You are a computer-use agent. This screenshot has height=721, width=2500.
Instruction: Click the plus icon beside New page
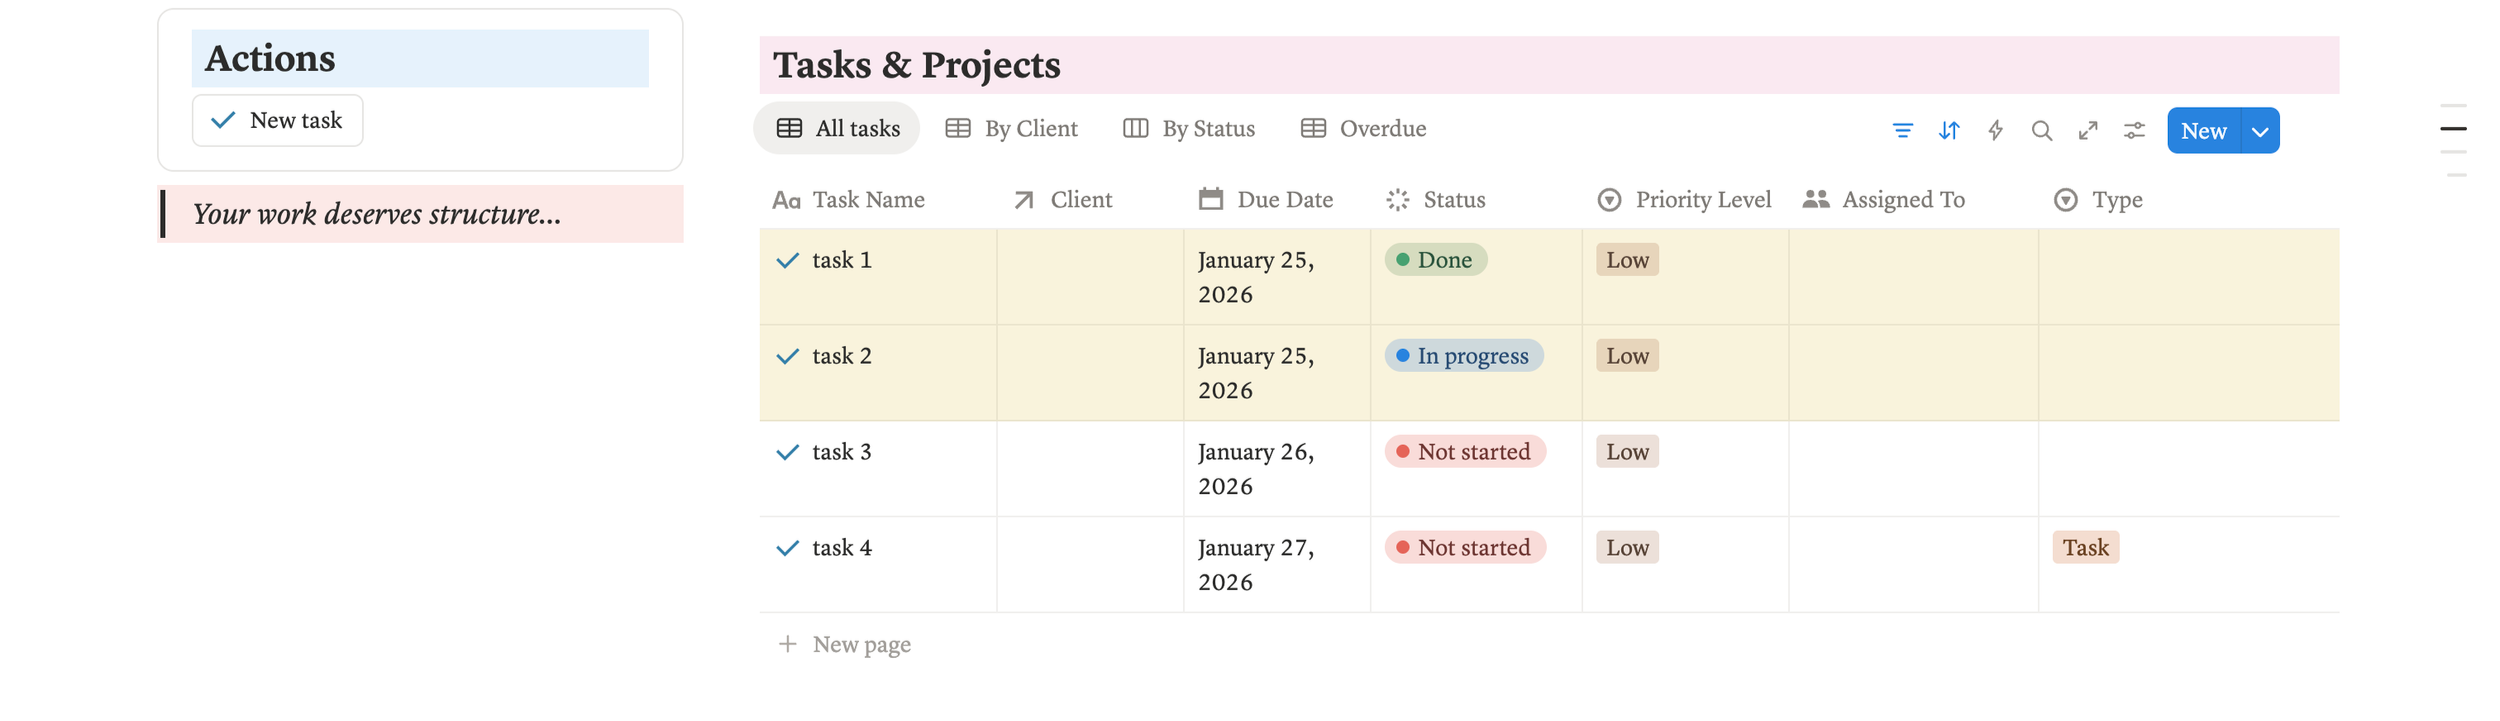coord(788,644)
